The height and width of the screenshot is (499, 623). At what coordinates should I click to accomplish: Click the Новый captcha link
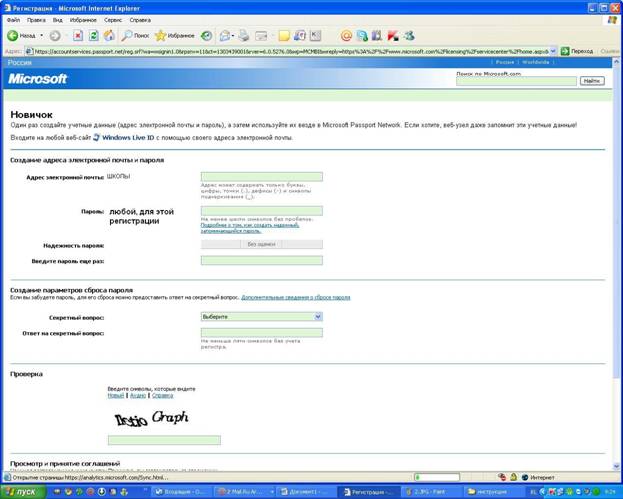(116, 395)
